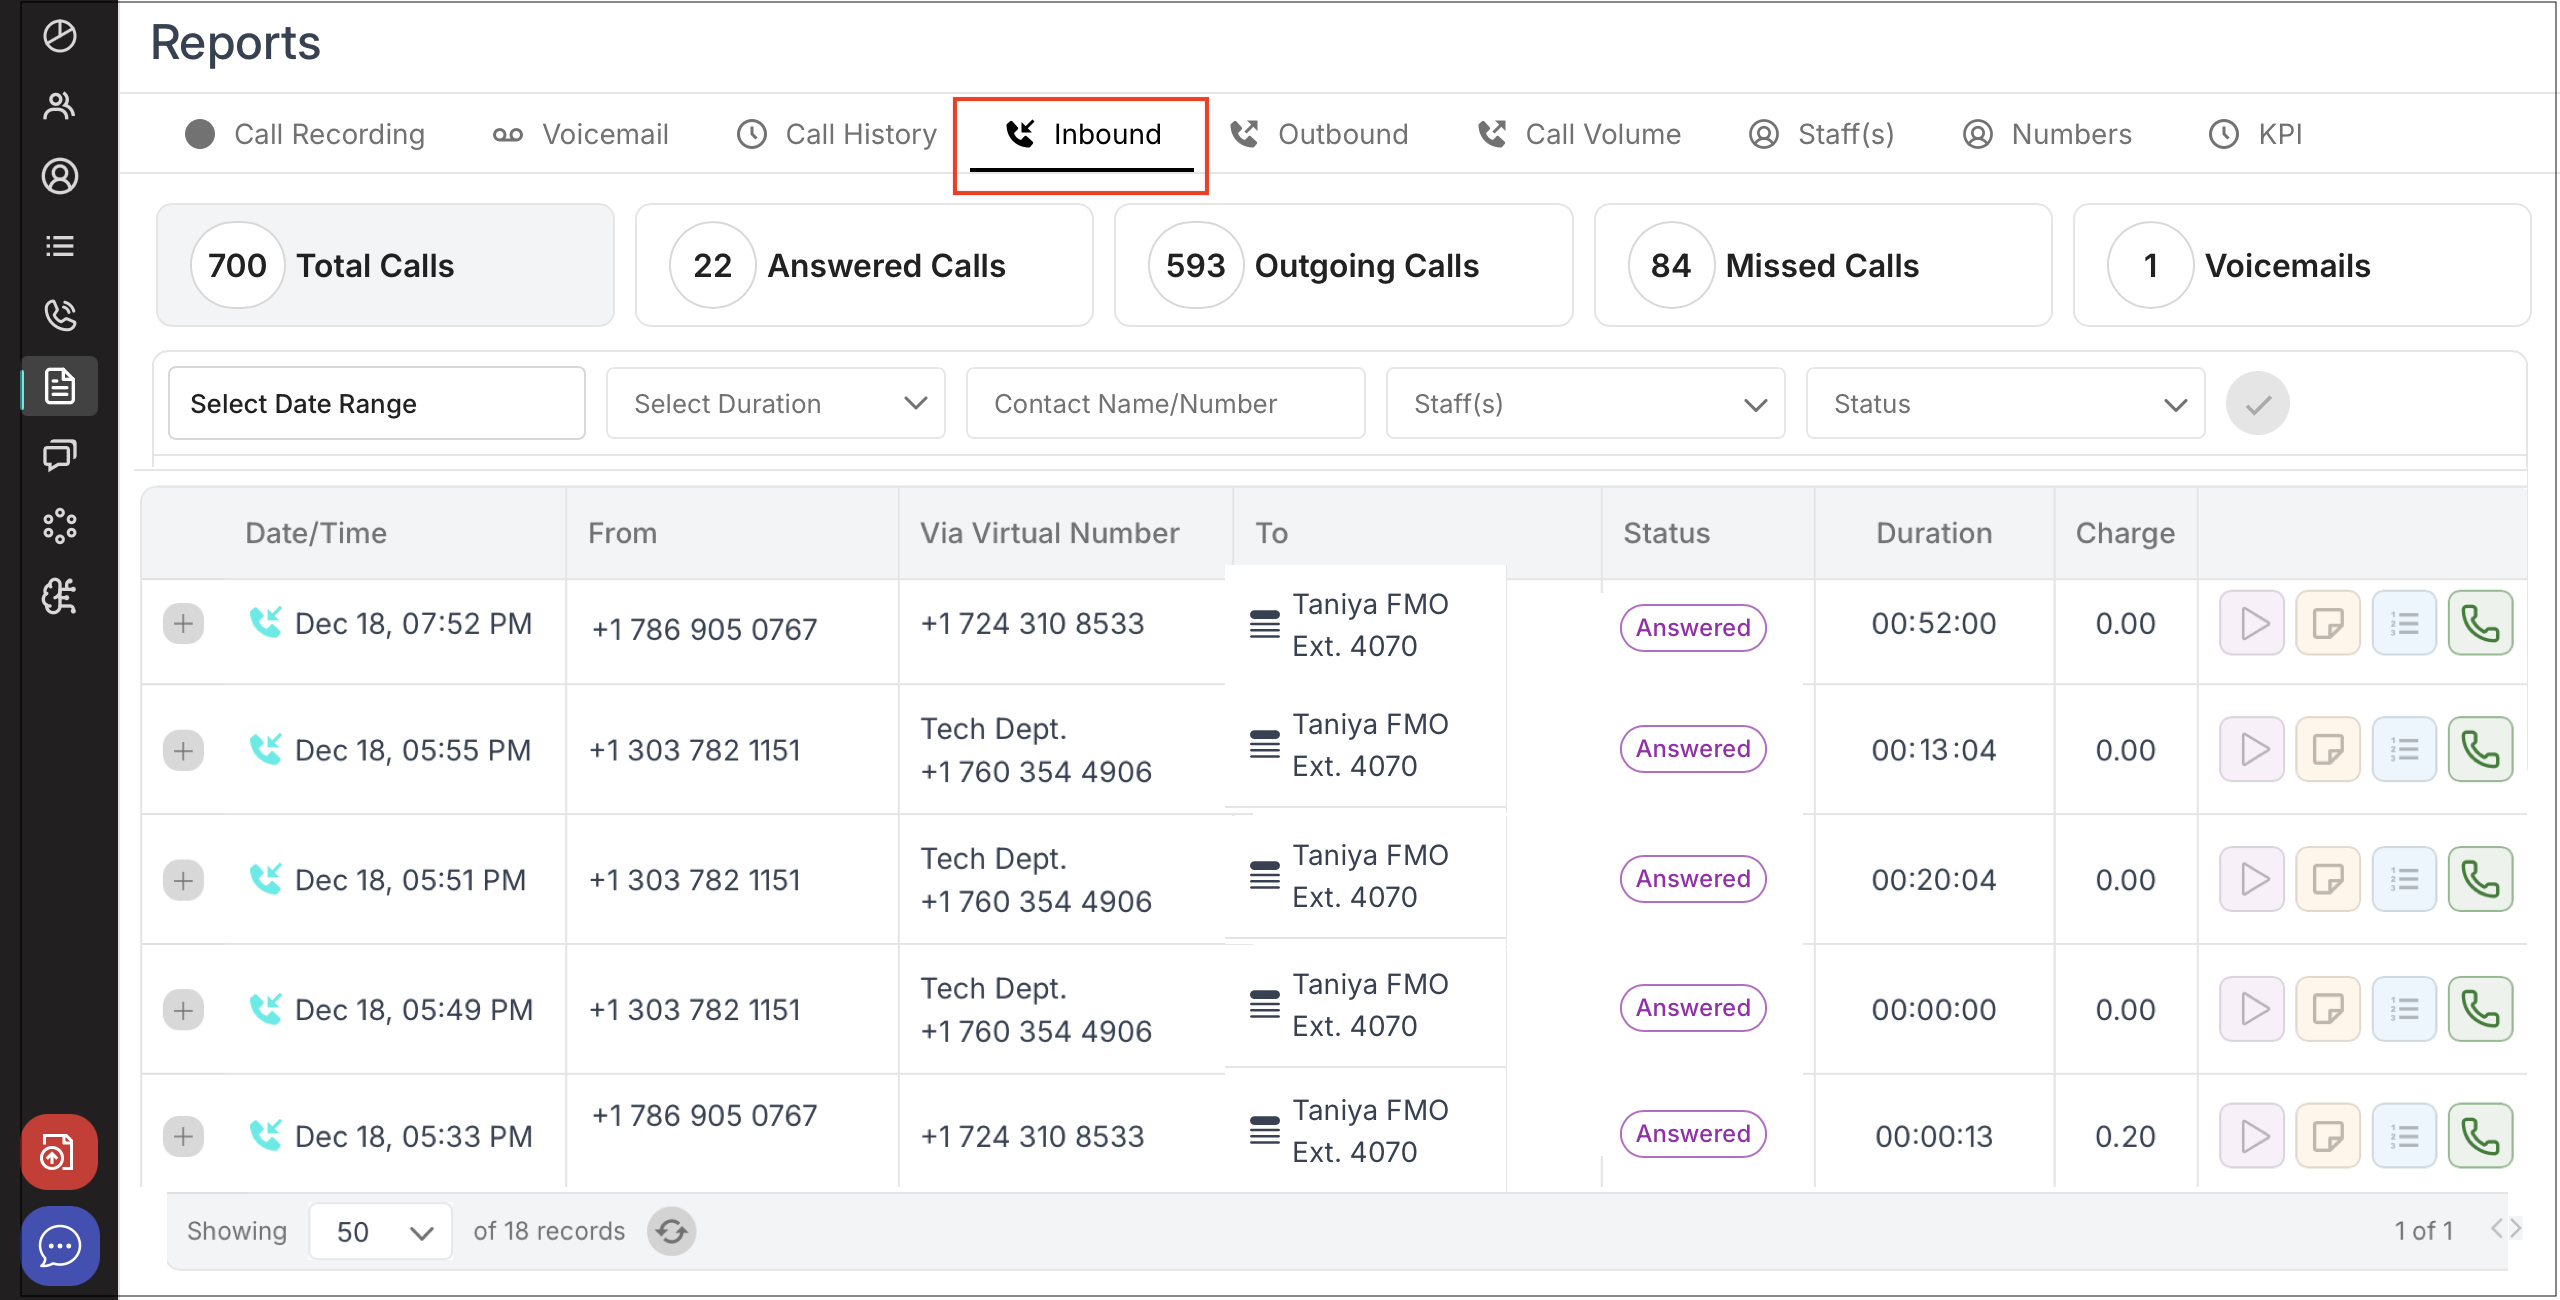Open list details icon for 05:51 PM call

point(2404,880)
